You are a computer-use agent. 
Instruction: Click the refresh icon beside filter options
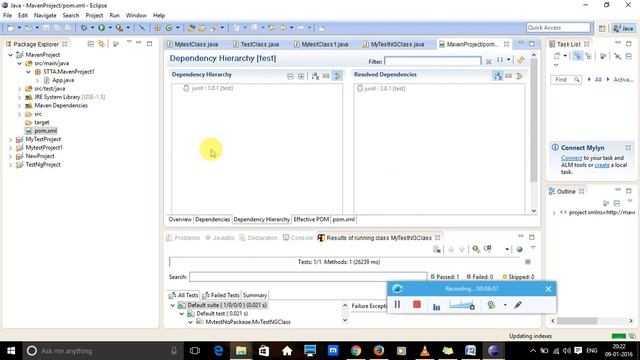(x=520, y=60)
